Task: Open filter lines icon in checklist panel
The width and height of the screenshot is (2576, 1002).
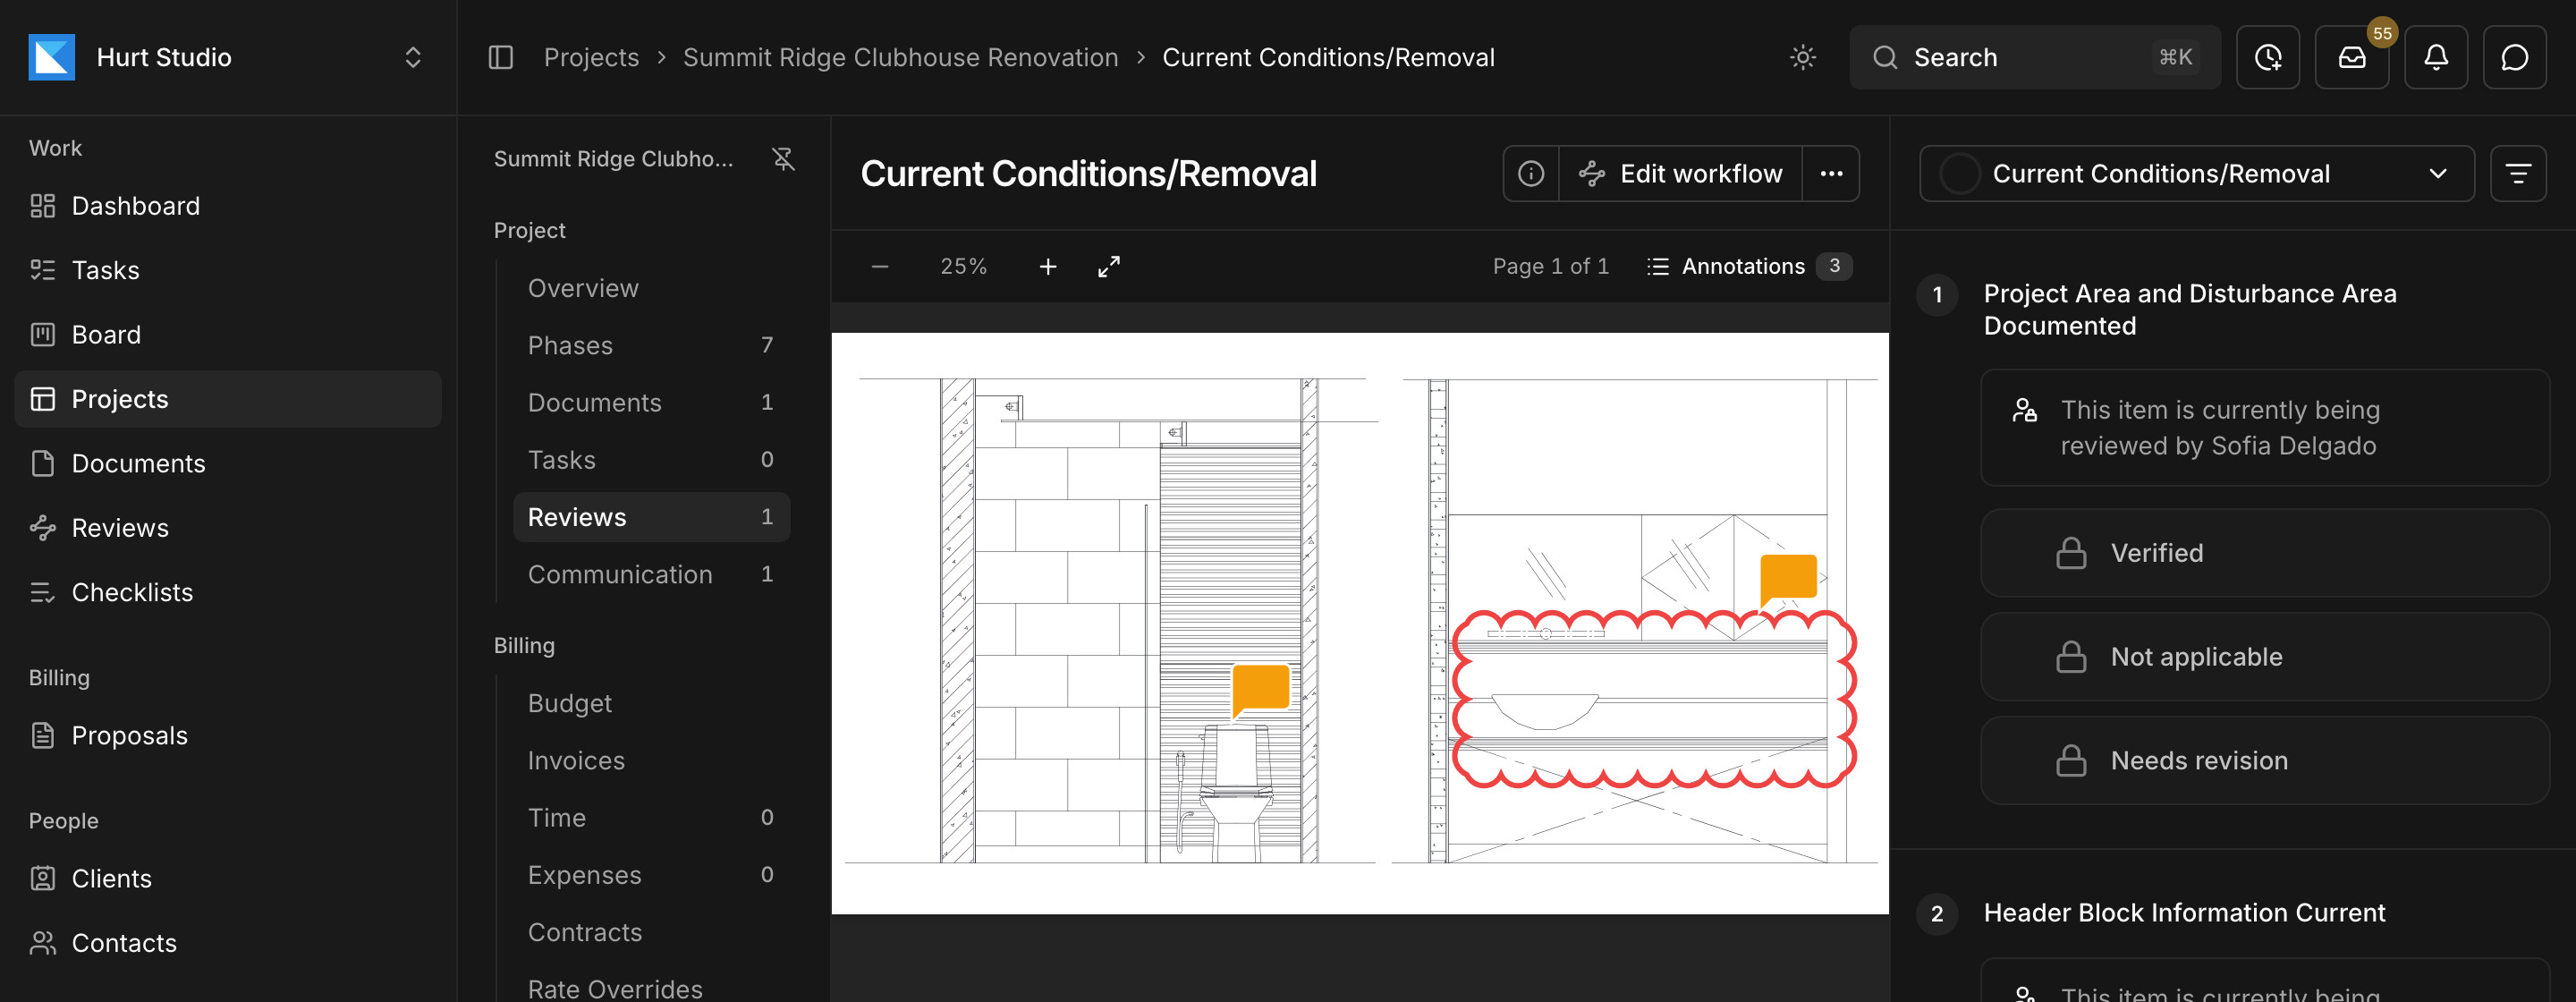Action: click(2517, 174)
